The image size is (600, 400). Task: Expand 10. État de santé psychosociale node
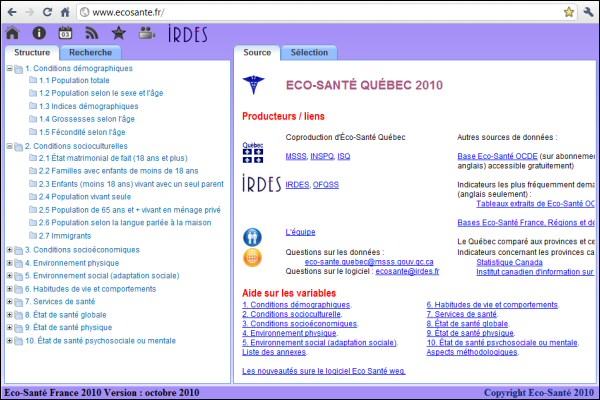click(x=10, y=341)
